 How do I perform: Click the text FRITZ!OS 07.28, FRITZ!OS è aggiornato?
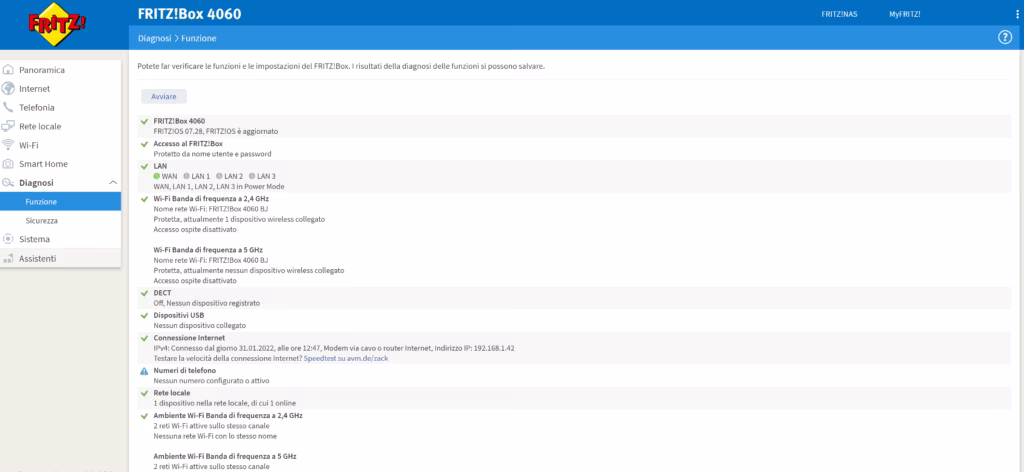coord(216,131)
